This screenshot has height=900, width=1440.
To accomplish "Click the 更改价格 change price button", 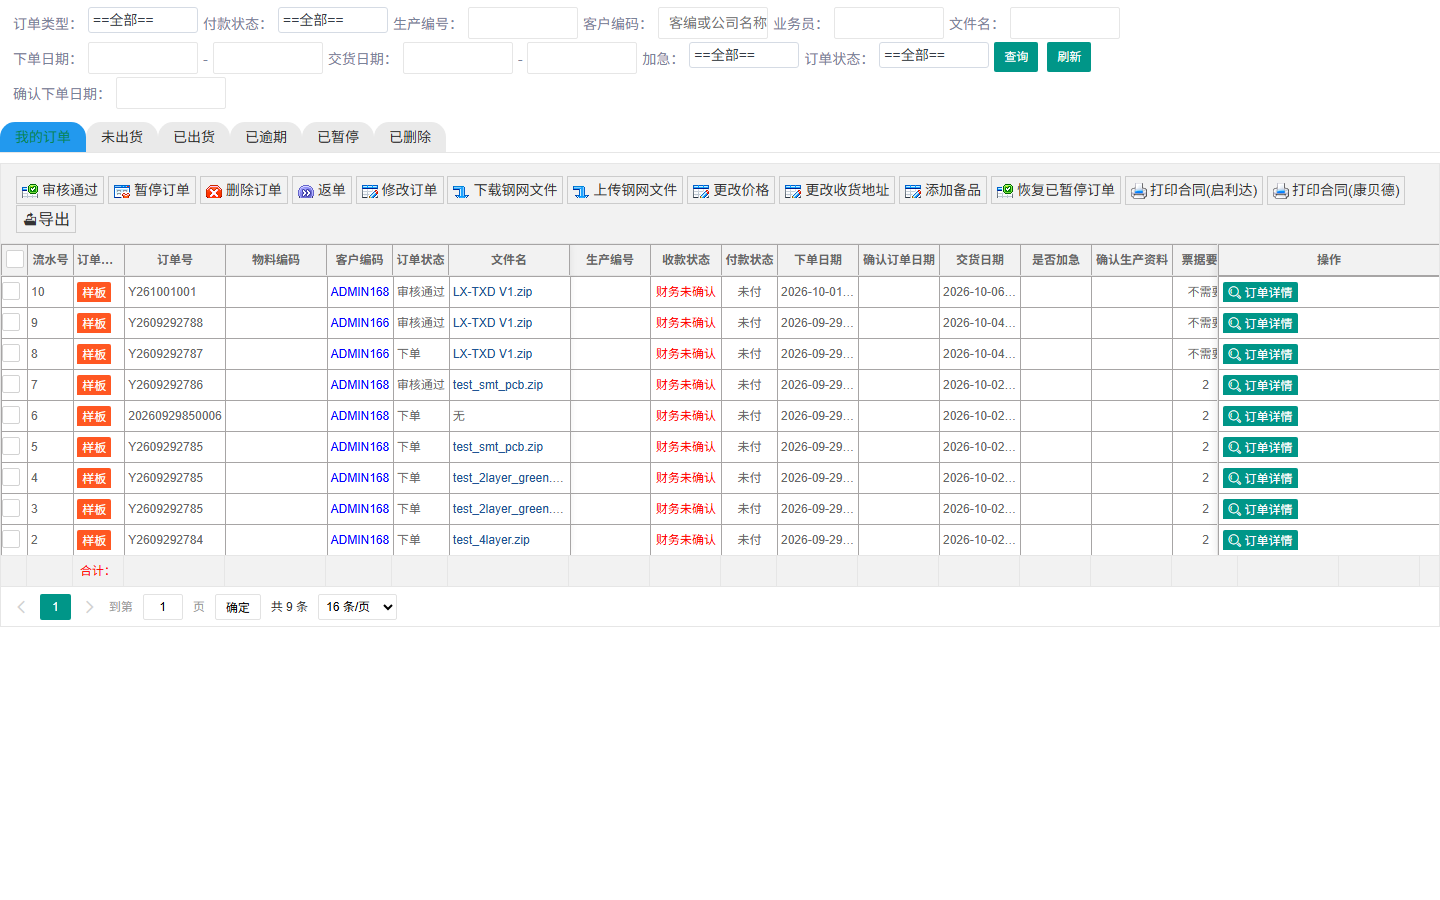I will pos(731,190).
